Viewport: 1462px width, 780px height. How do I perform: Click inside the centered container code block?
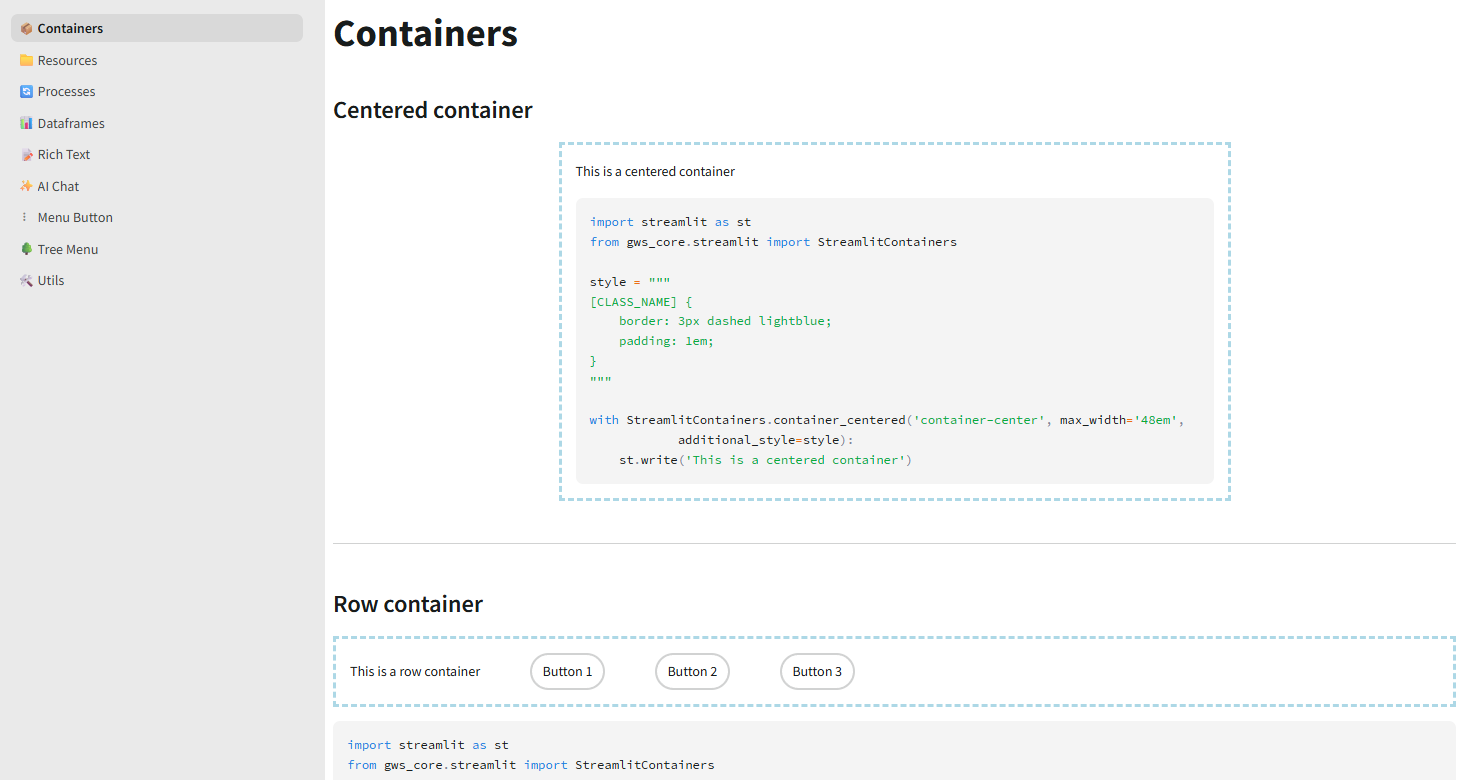click(894, 340)
